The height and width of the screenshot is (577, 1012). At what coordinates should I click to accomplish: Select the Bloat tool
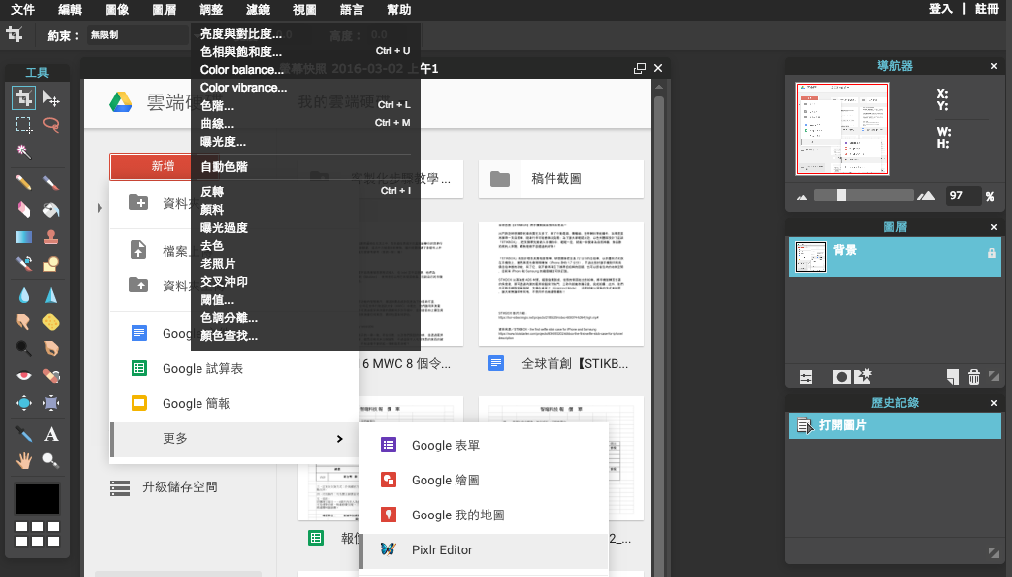point(24,403)
